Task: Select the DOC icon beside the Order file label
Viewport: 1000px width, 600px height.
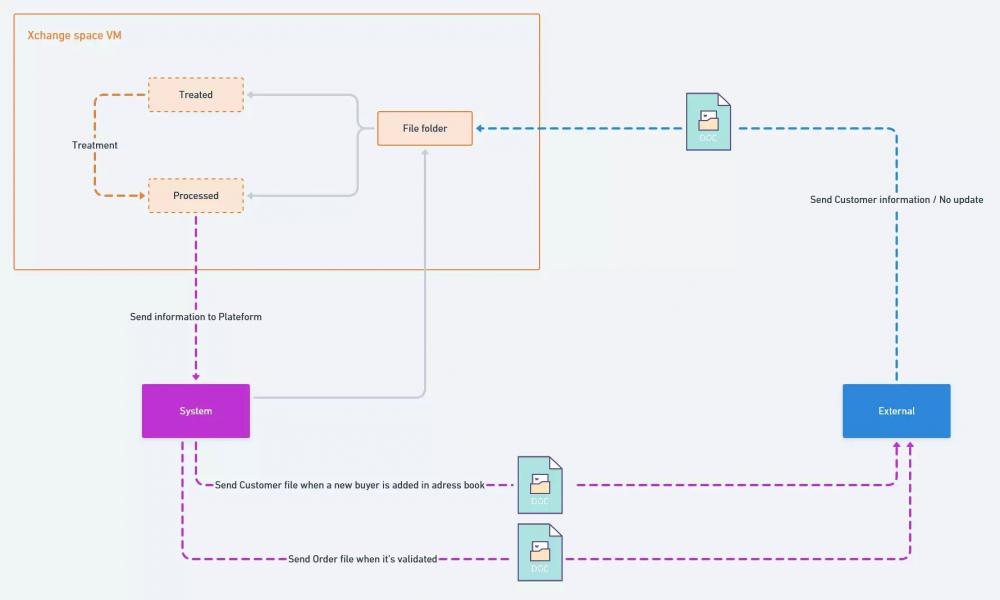Action: tap(540, 552)
